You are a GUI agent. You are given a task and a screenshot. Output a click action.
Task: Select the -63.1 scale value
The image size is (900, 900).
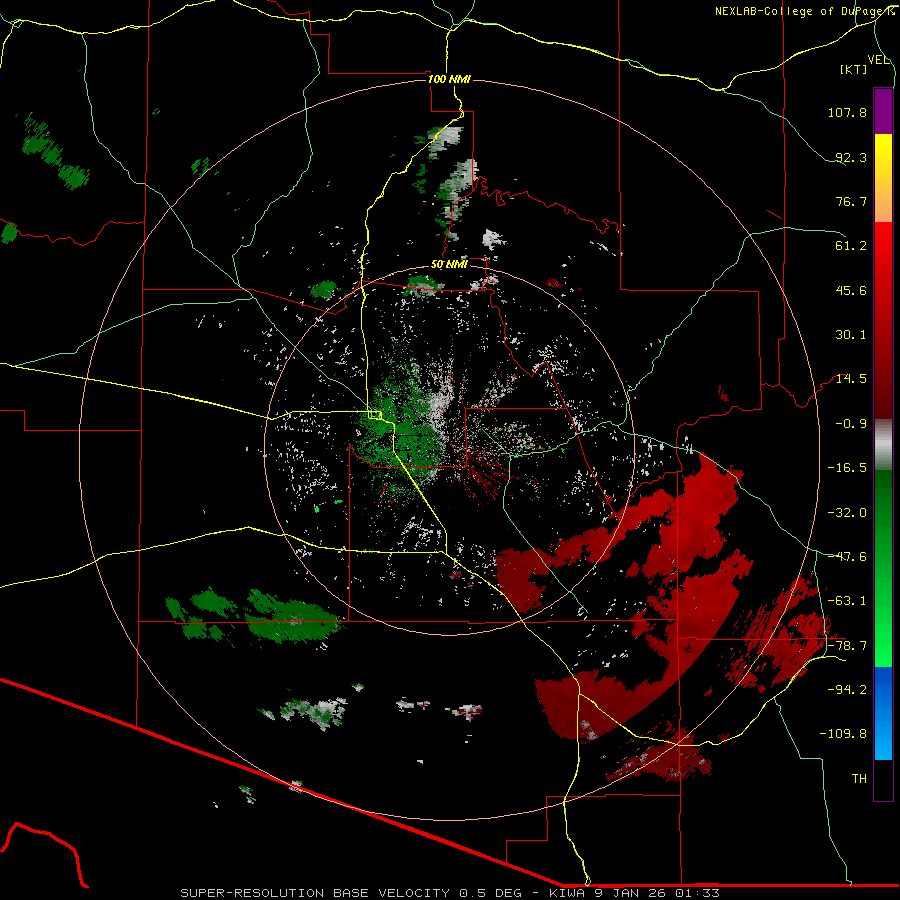point(847,601)
